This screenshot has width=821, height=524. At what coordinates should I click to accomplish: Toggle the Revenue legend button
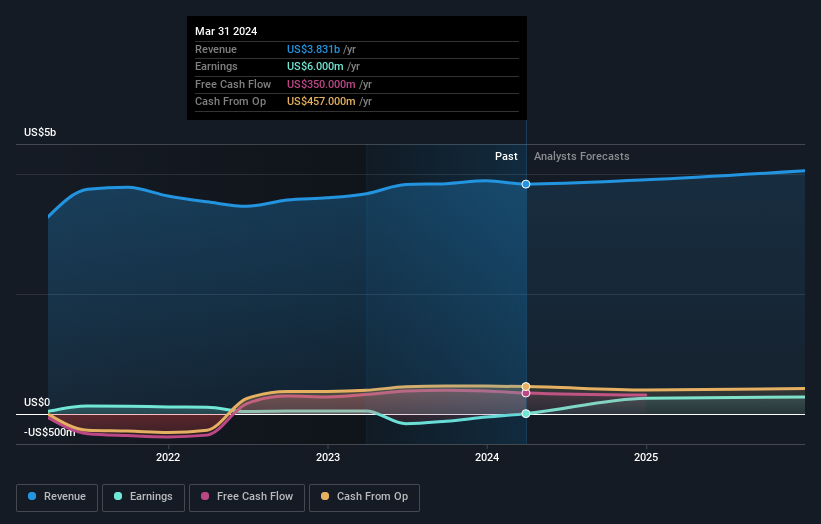[x=57, y=497]
